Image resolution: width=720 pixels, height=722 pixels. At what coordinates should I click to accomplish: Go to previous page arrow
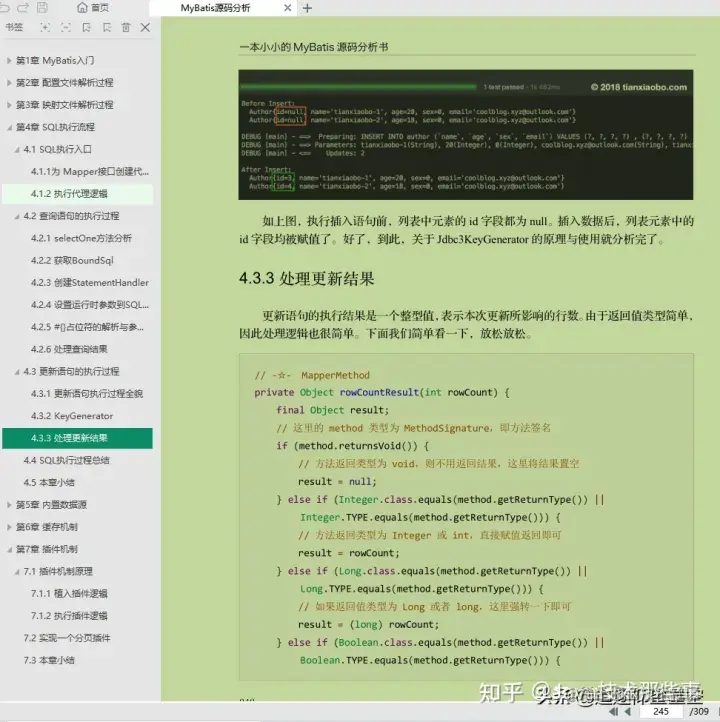coord(628,711)
